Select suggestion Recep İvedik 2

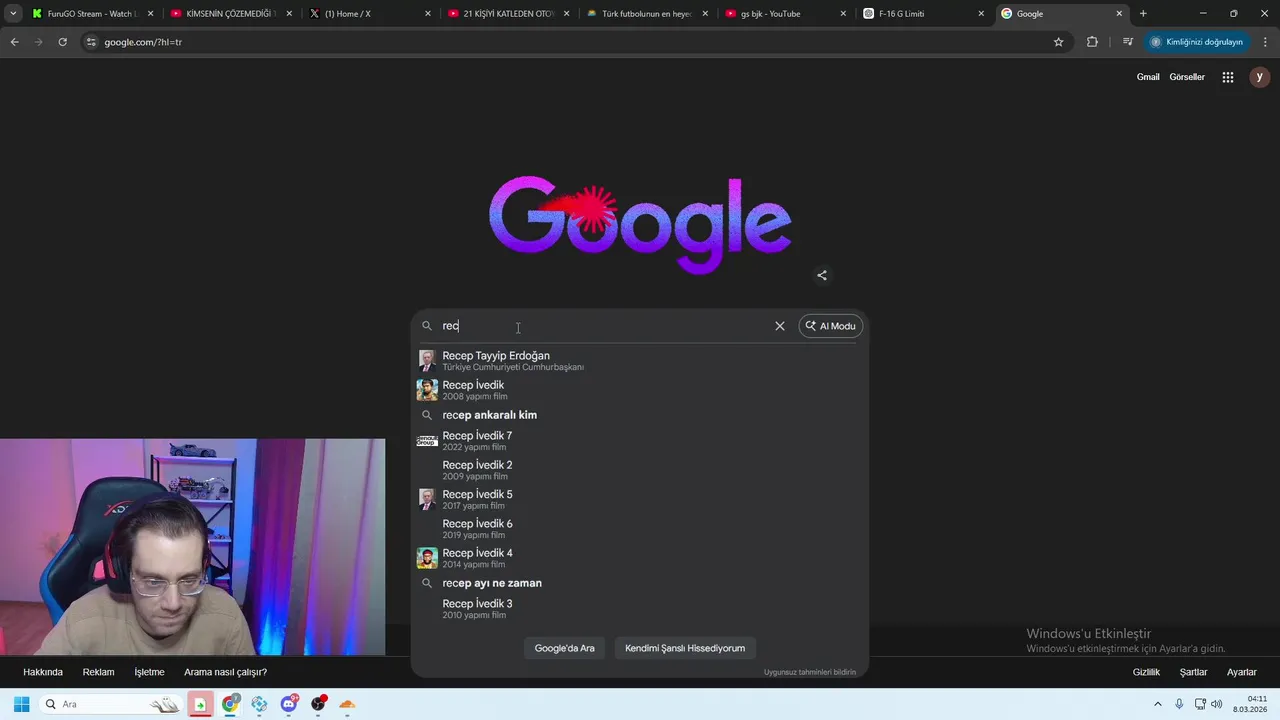640,470
